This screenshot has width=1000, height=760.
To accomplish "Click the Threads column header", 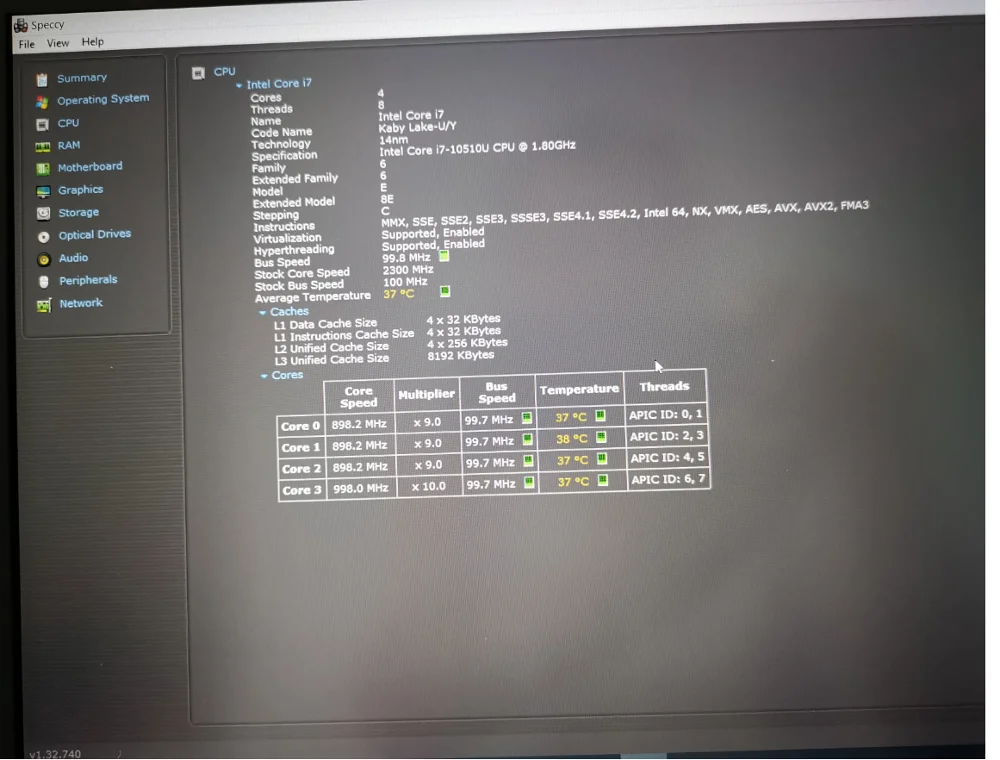I will click(x=665, y=387).
